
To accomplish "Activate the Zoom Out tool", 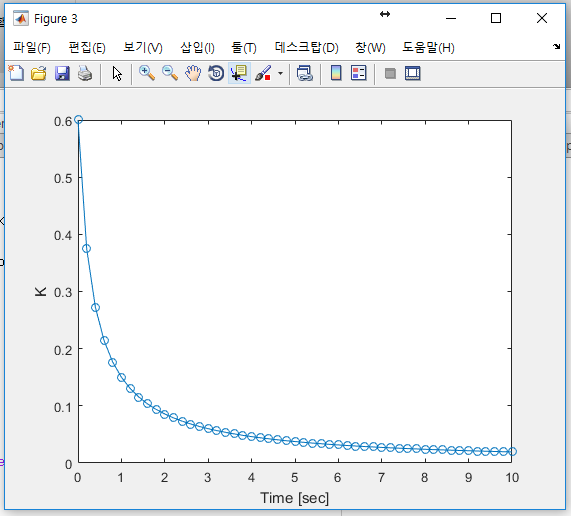I will tap(170, 73).
